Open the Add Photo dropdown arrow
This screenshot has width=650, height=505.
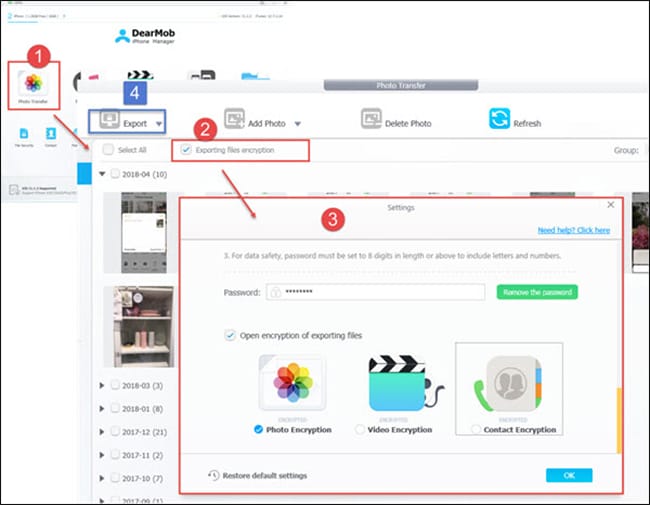coord(298,124)
